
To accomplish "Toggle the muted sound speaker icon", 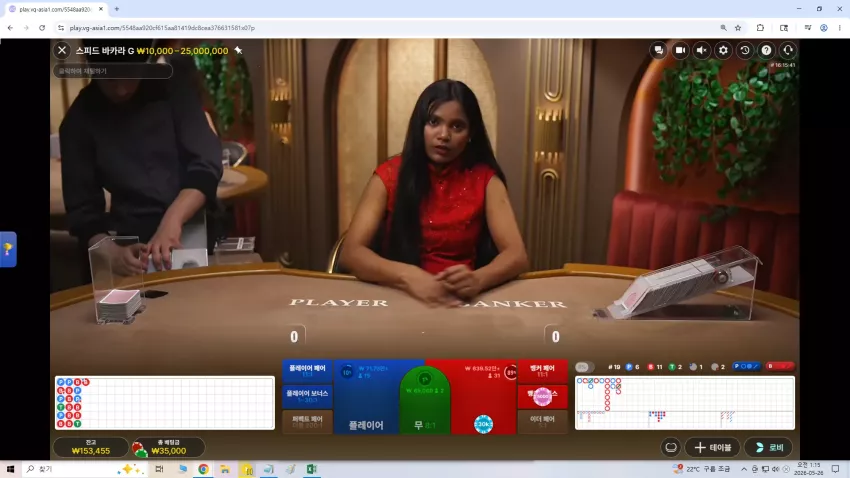I will (701, 50).
